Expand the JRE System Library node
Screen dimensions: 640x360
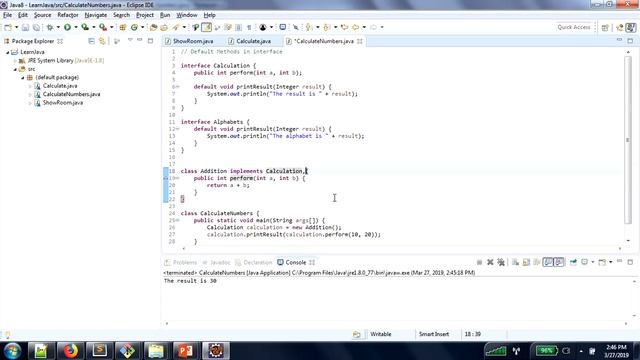(16, 61)
